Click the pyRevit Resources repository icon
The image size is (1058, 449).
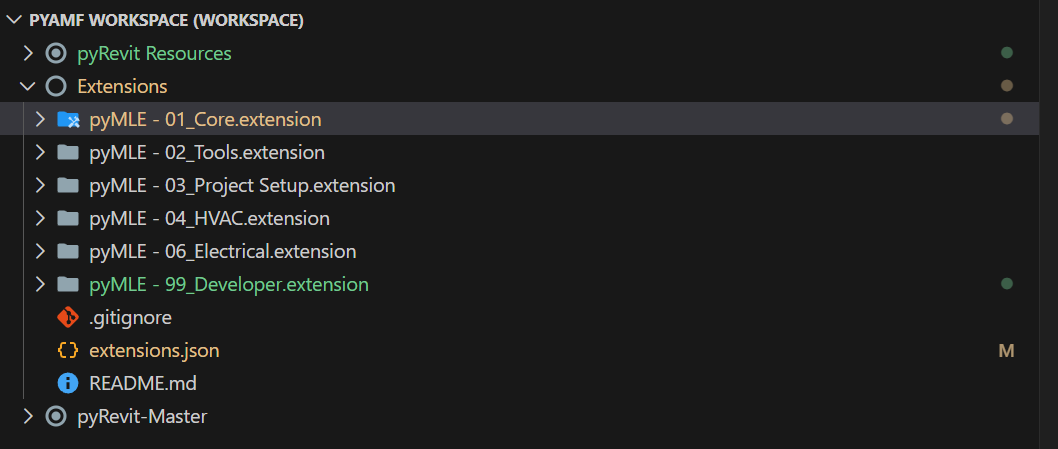56,53
